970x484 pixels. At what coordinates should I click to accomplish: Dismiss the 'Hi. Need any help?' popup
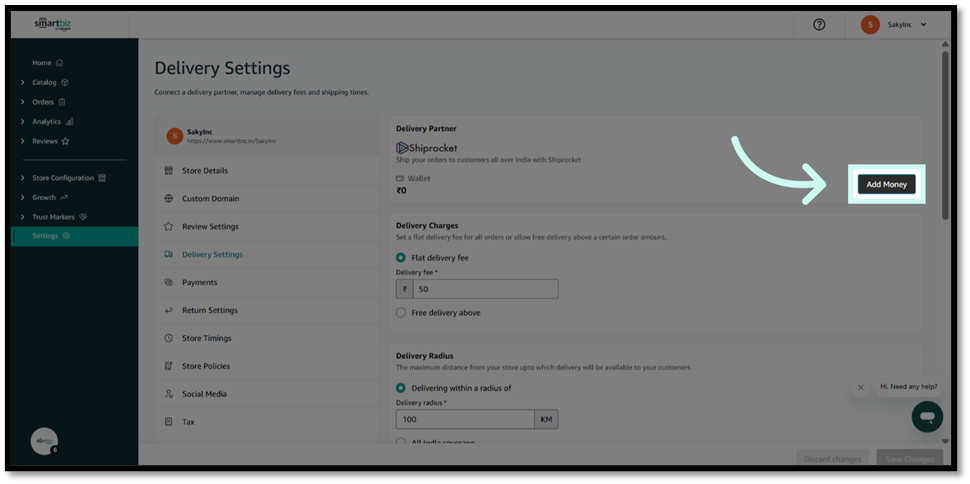pos(861,387)
